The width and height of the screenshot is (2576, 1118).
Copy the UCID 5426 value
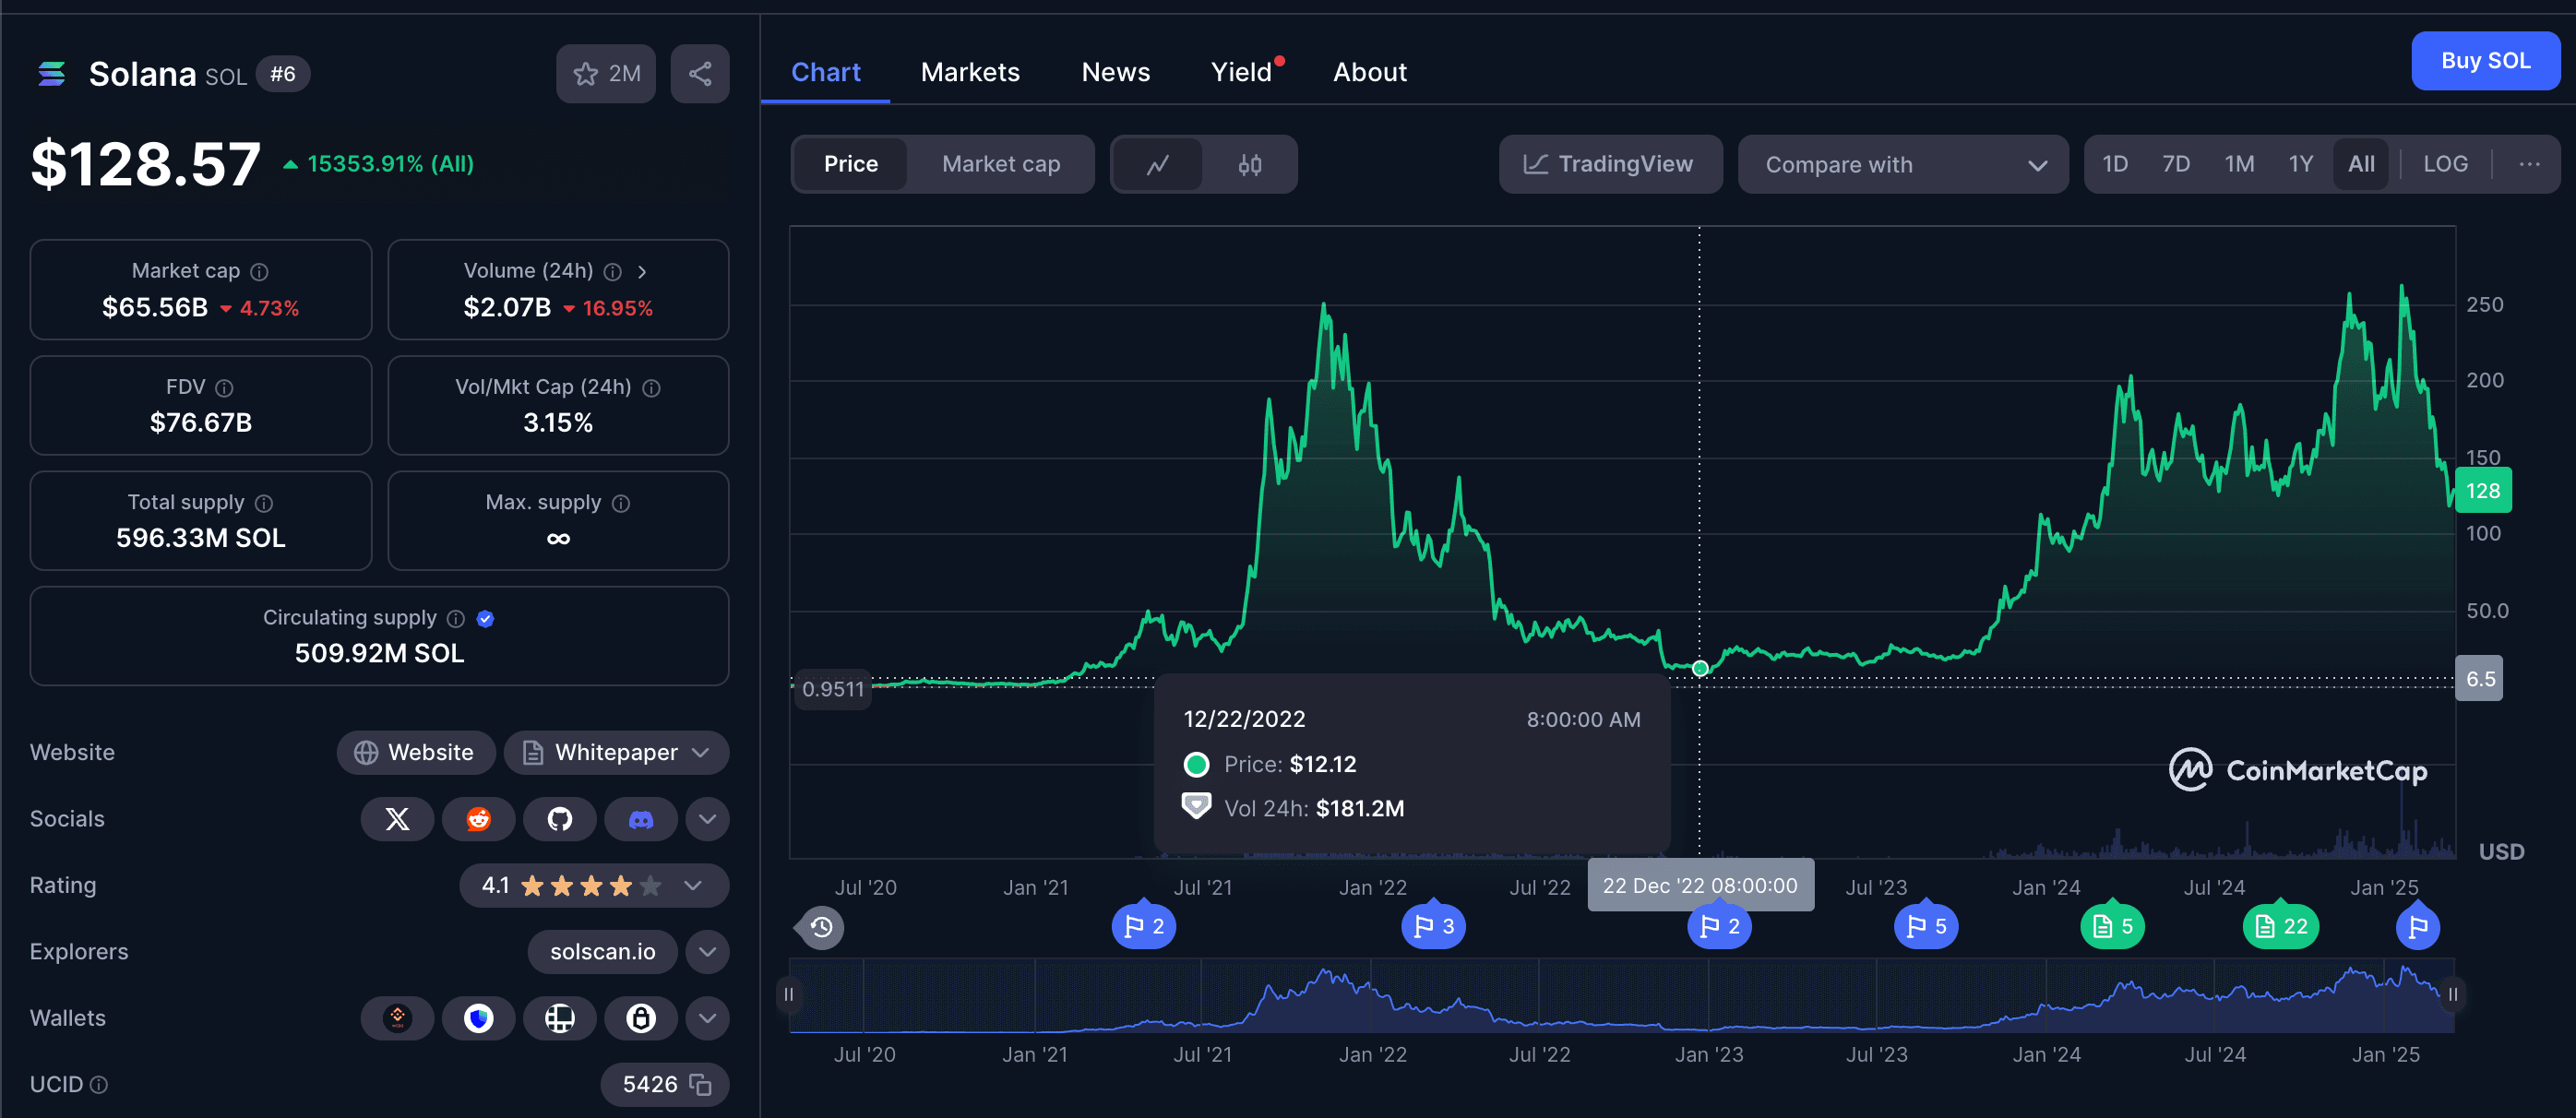701,1084
